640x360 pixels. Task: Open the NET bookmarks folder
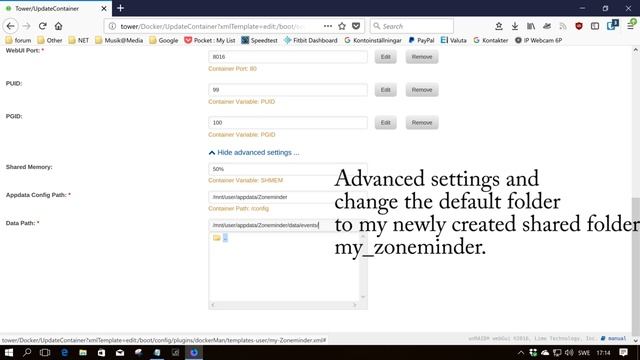tap(78, 40)
